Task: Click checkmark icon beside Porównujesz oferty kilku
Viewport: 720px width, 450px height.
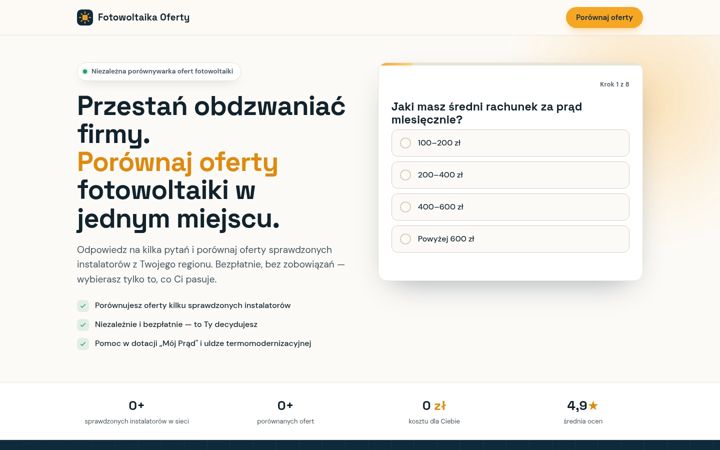Action: [x=83, y=306]
